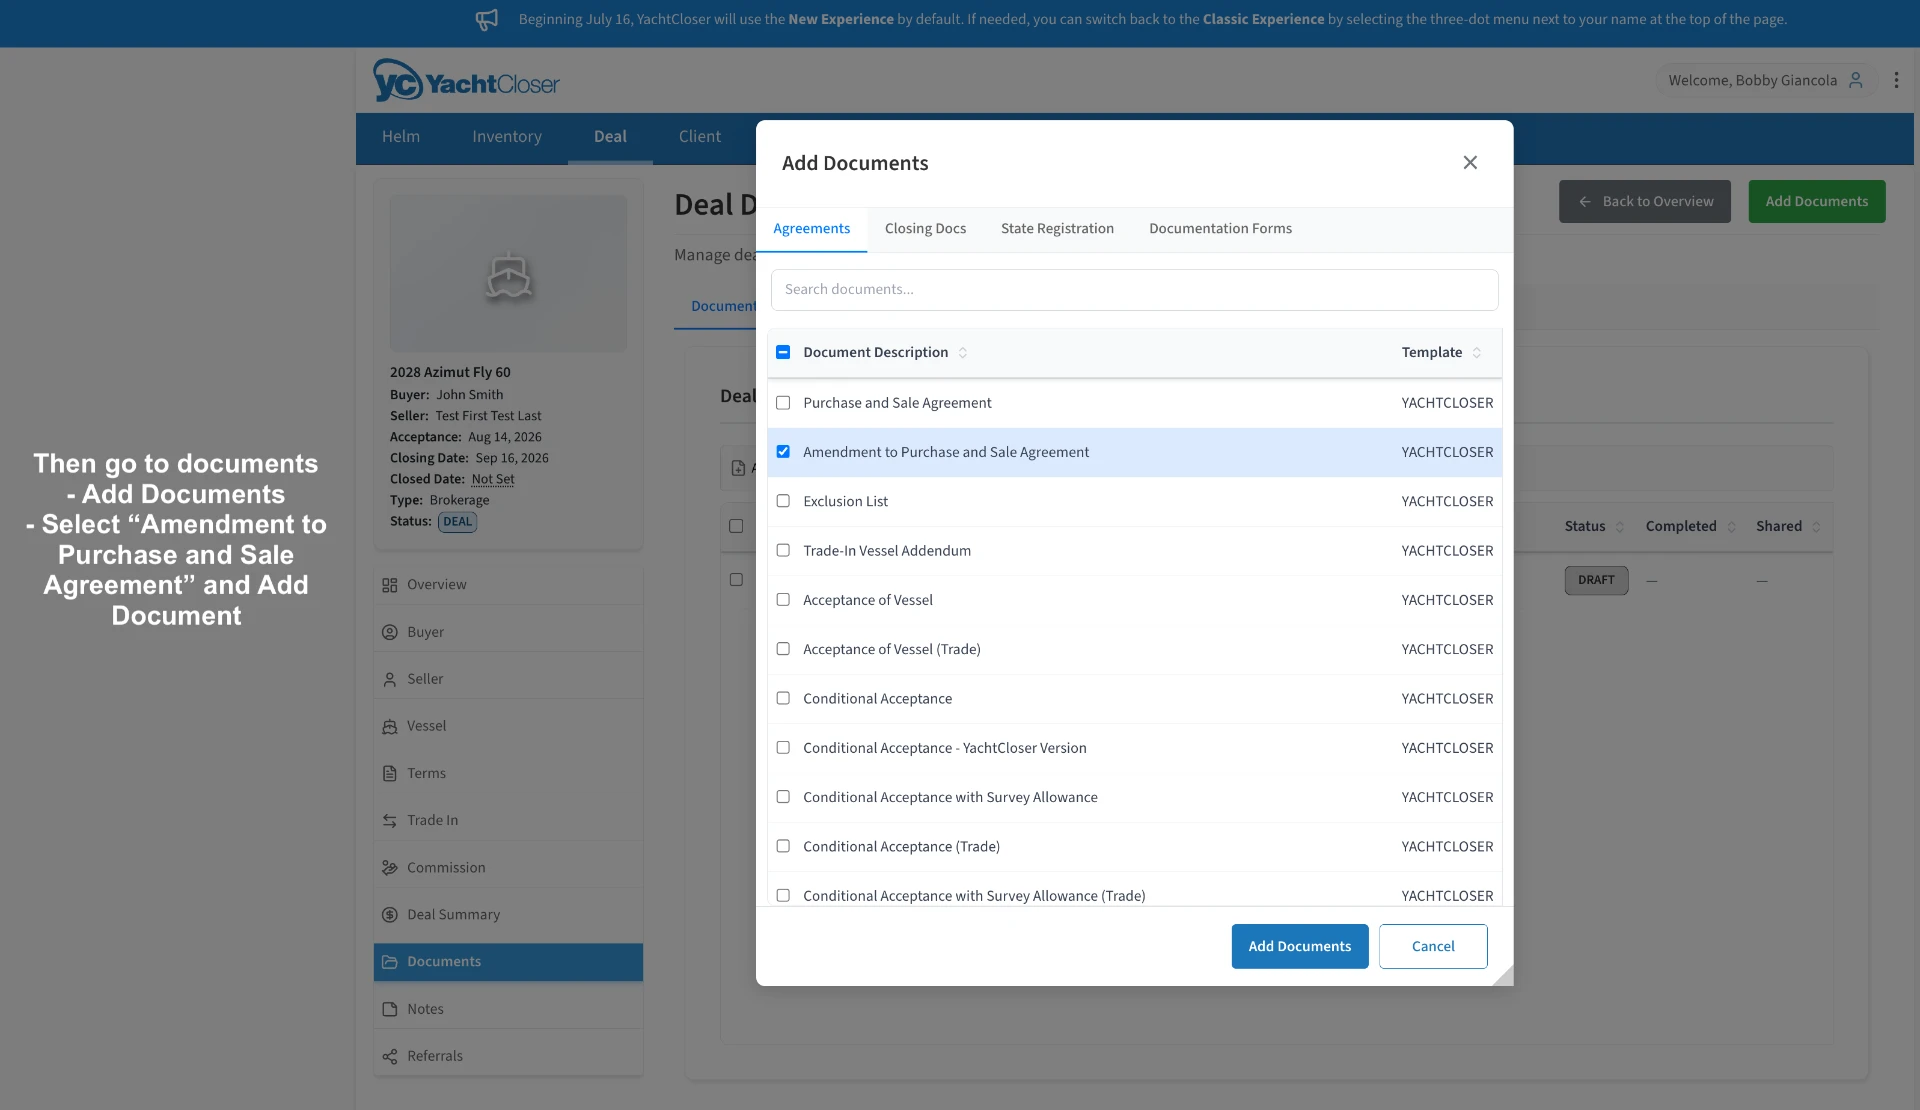Screen dimensions: 1920x1110
Task: Click the Vessel boat icon in sidebar
Action: 390,726
